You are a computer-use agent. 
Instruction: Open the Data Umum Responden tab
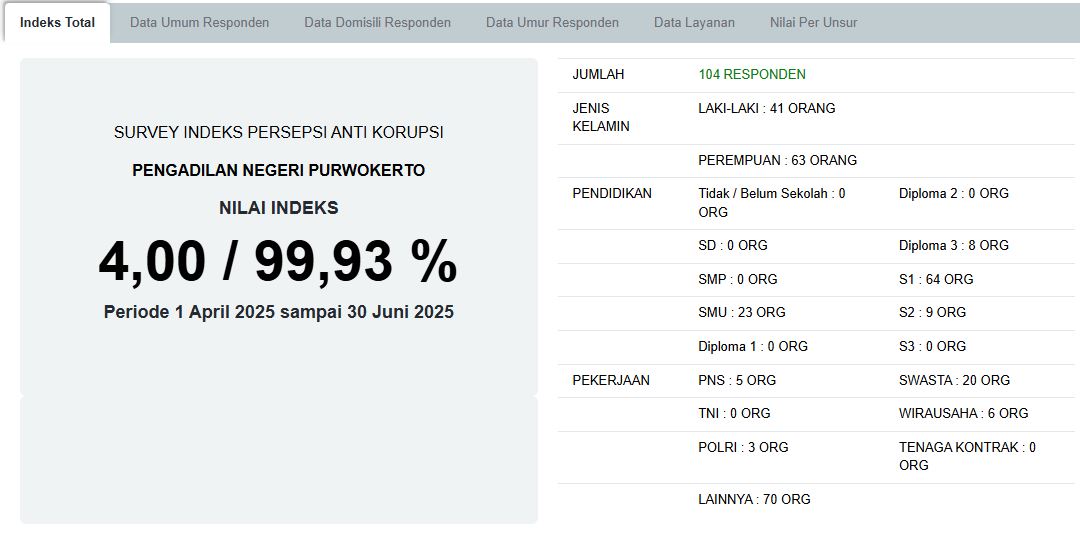(199, 22)
